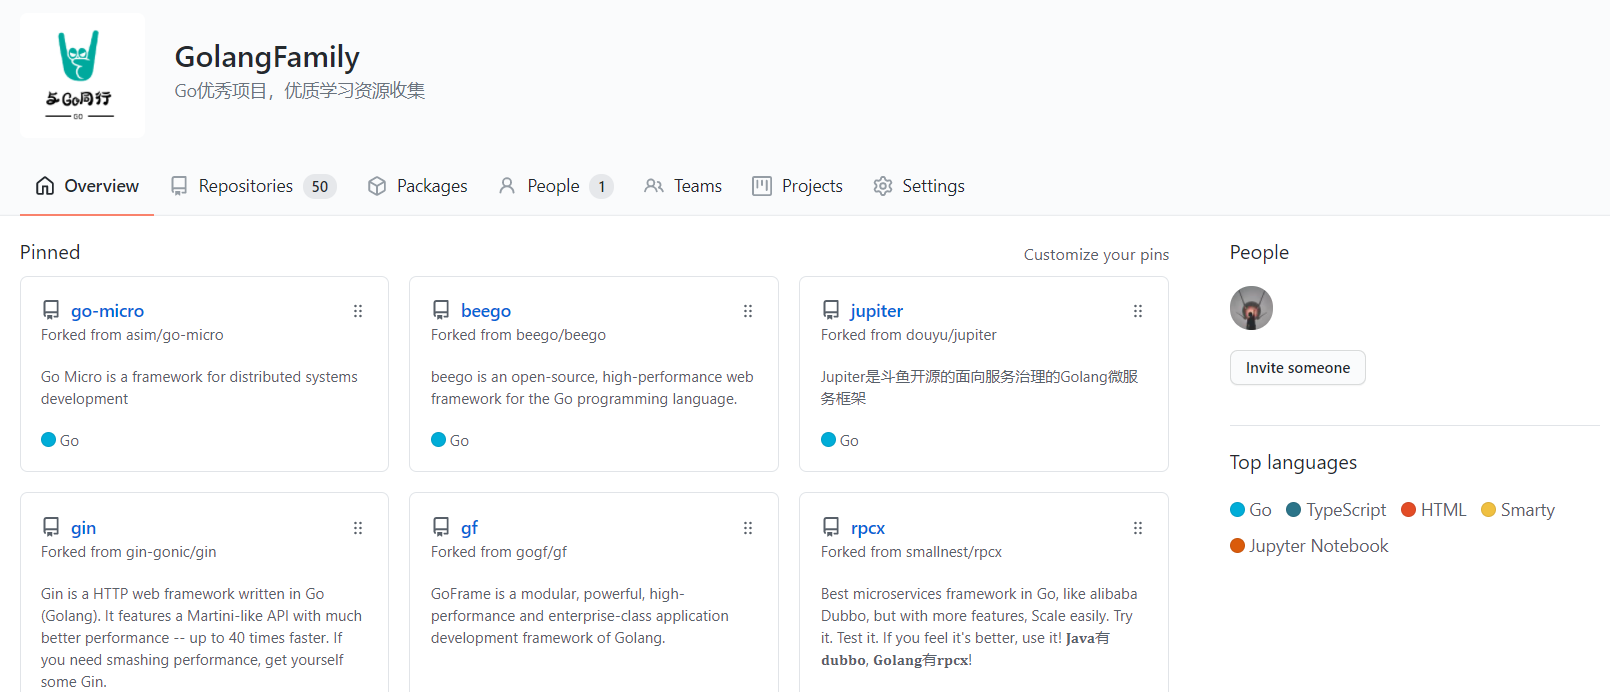This screenshot has height=692, width=1610.
Task: Click the jupiter repo icon
Action: (x=831, y=310)
